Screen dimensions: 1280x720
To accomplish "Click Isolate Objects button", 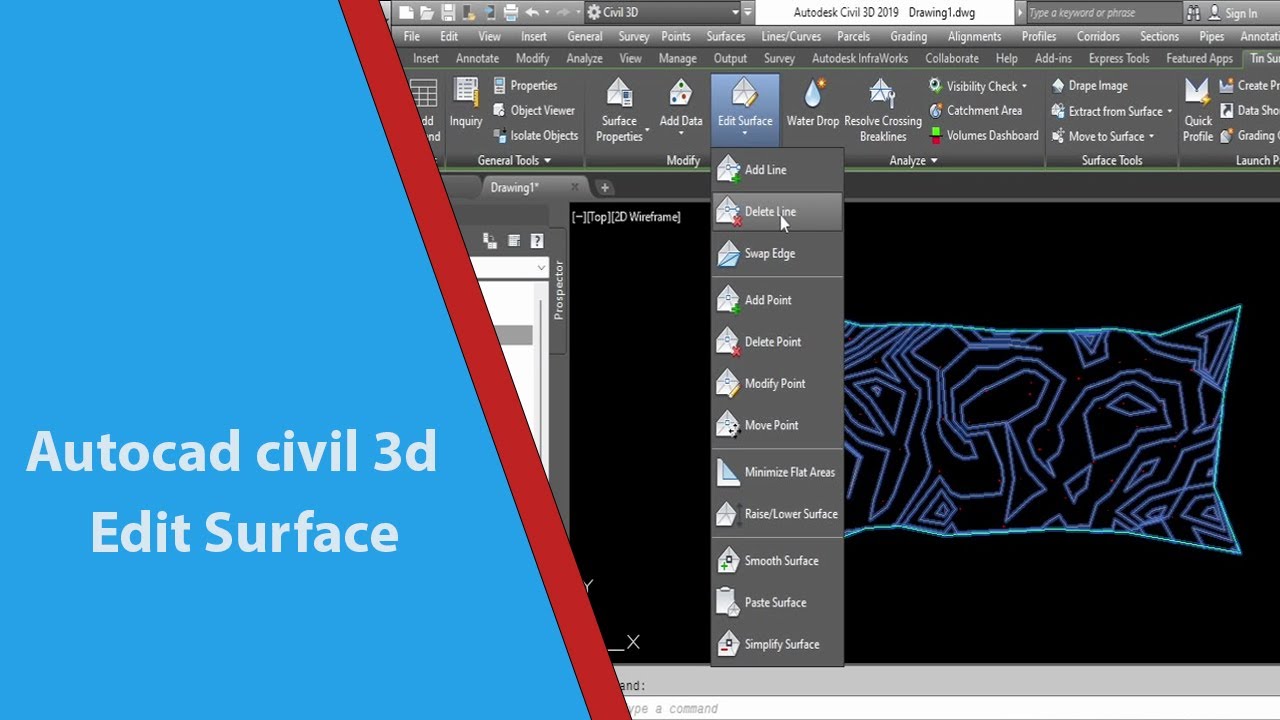I will (535, 136).
